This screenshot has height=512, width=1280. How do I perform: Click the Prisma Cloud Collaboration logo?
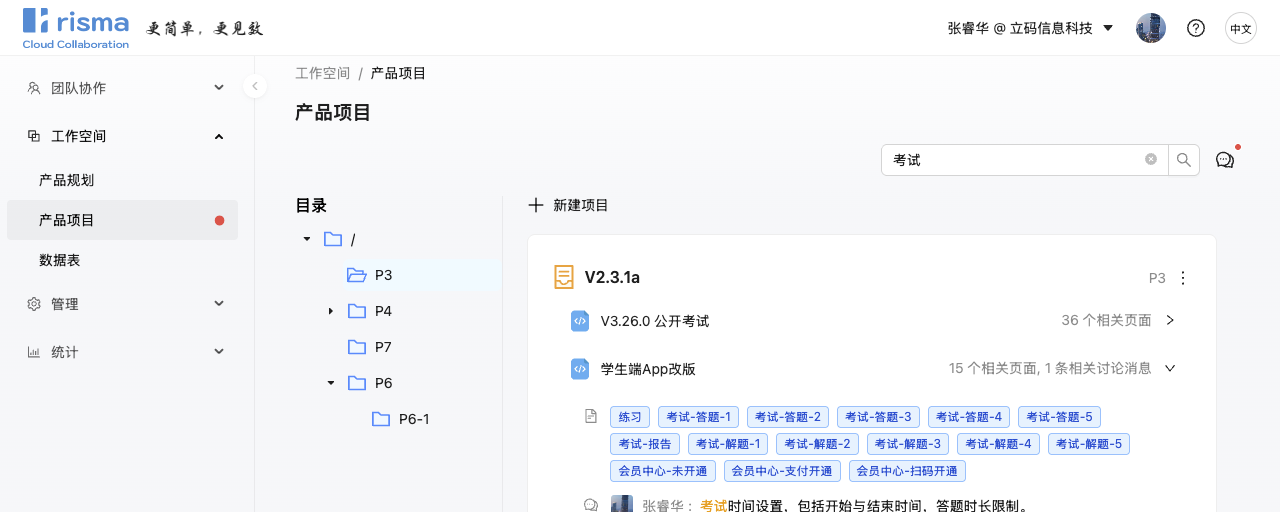point(76,28)
